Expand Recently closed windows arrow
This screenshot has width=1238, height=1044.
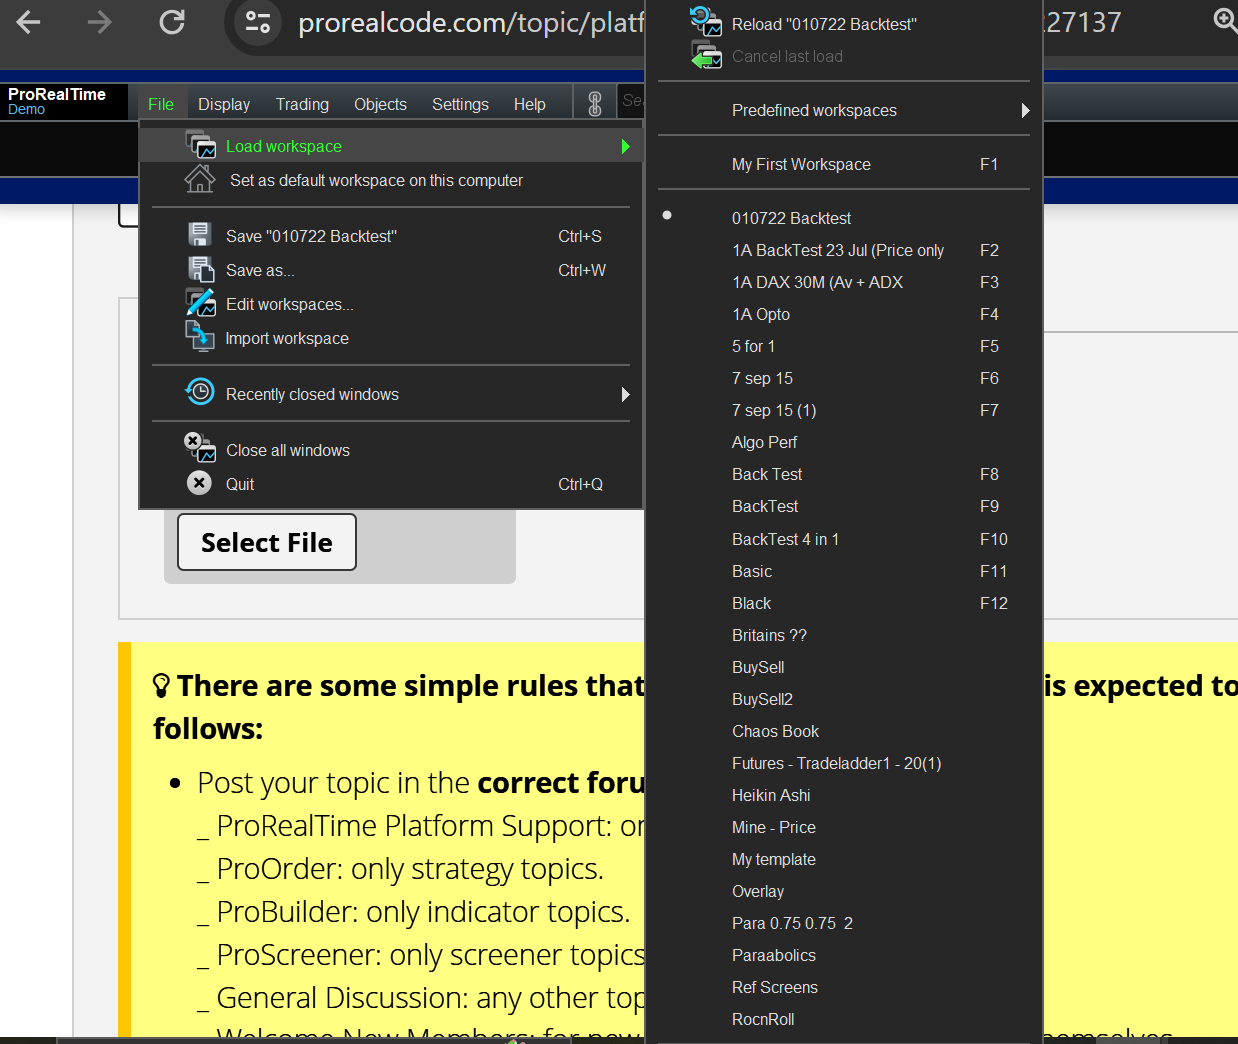(x=625, y=394)
